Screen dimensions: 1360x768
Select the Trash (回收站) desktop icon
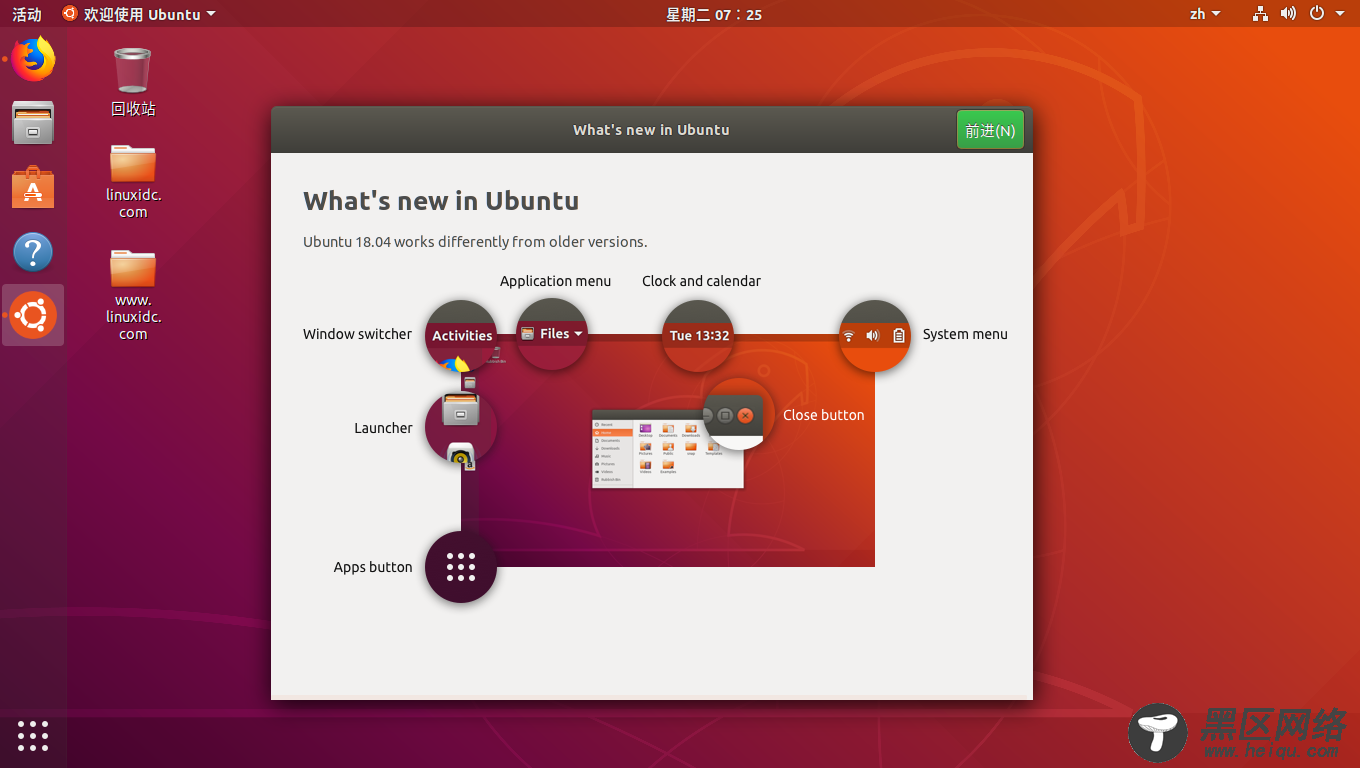pos(133,82)
